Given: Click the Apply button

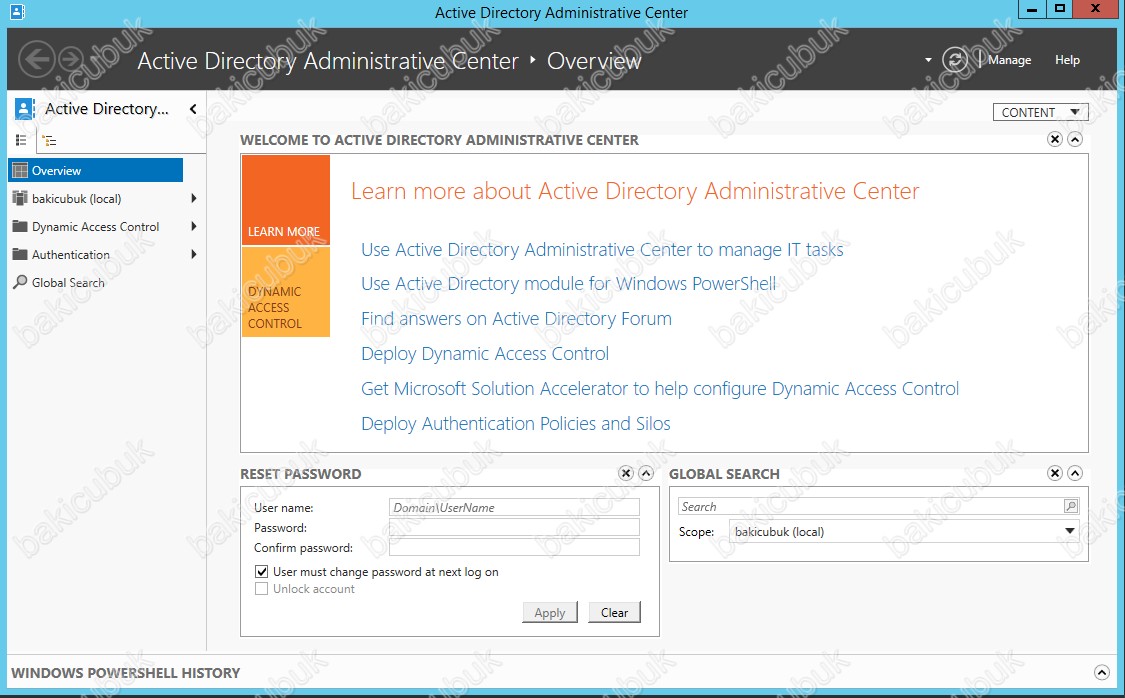Looking at the screenshot, I should (550, 613).
